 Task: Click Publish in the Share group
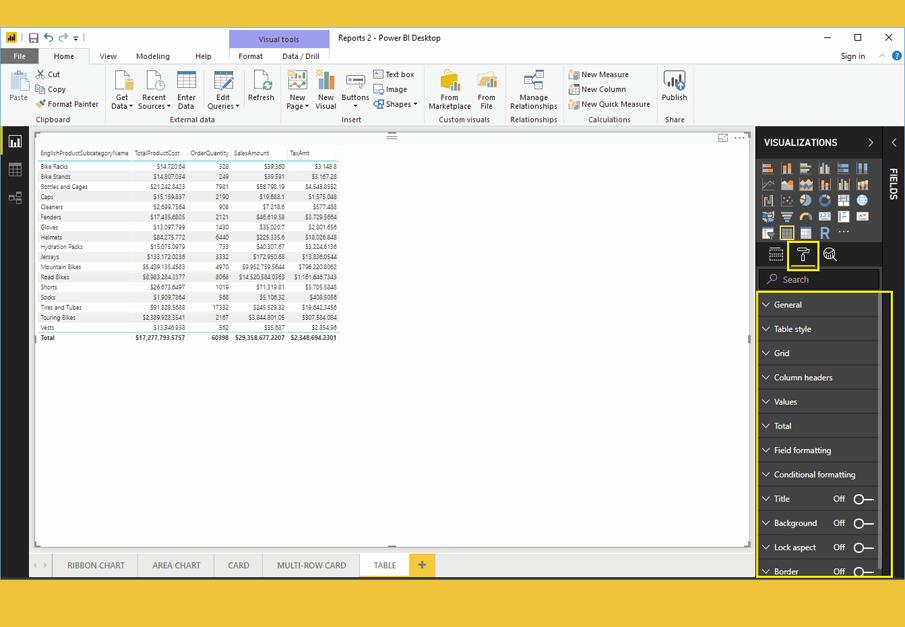(674, 86)
